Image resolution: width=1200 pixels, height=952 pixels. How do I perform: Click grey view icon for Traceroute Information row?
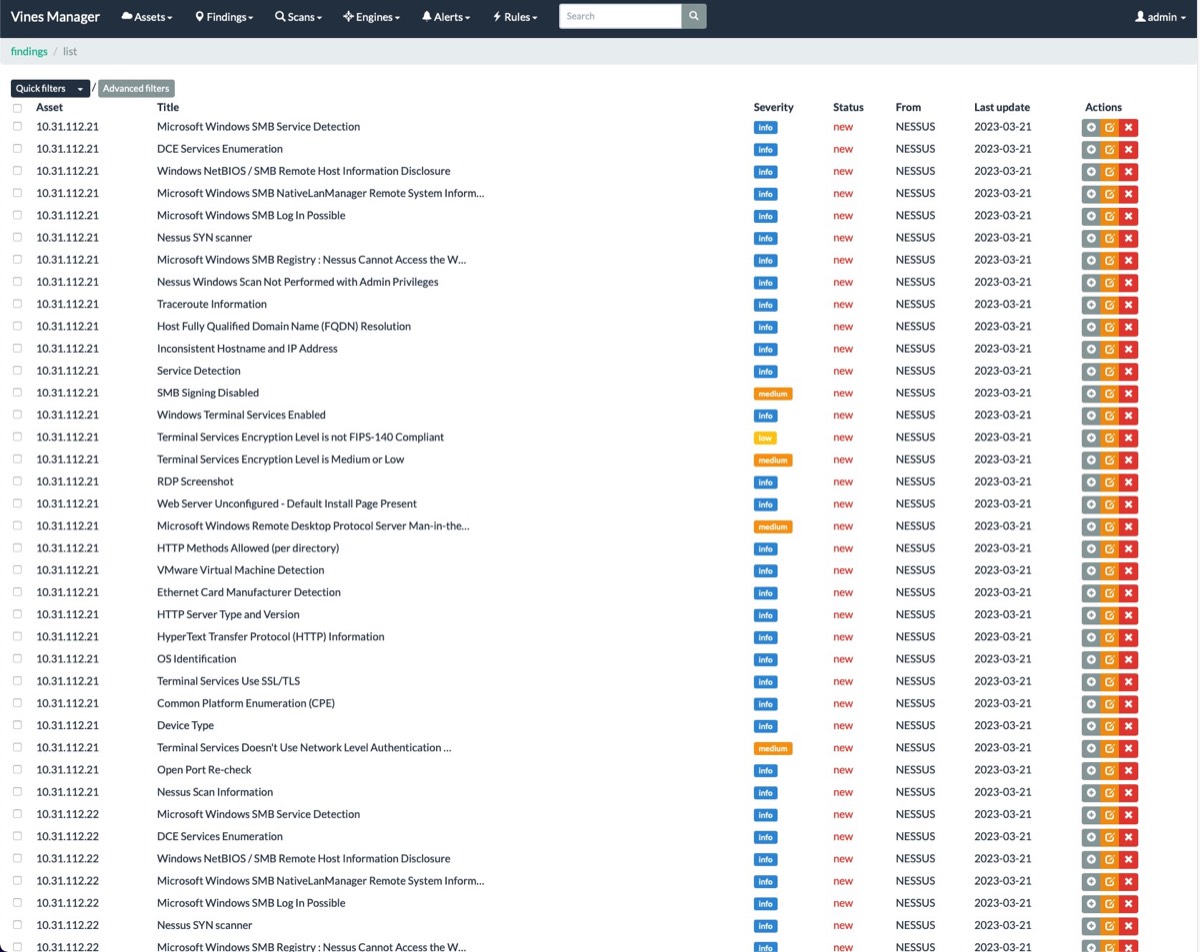pos(1091,305)
